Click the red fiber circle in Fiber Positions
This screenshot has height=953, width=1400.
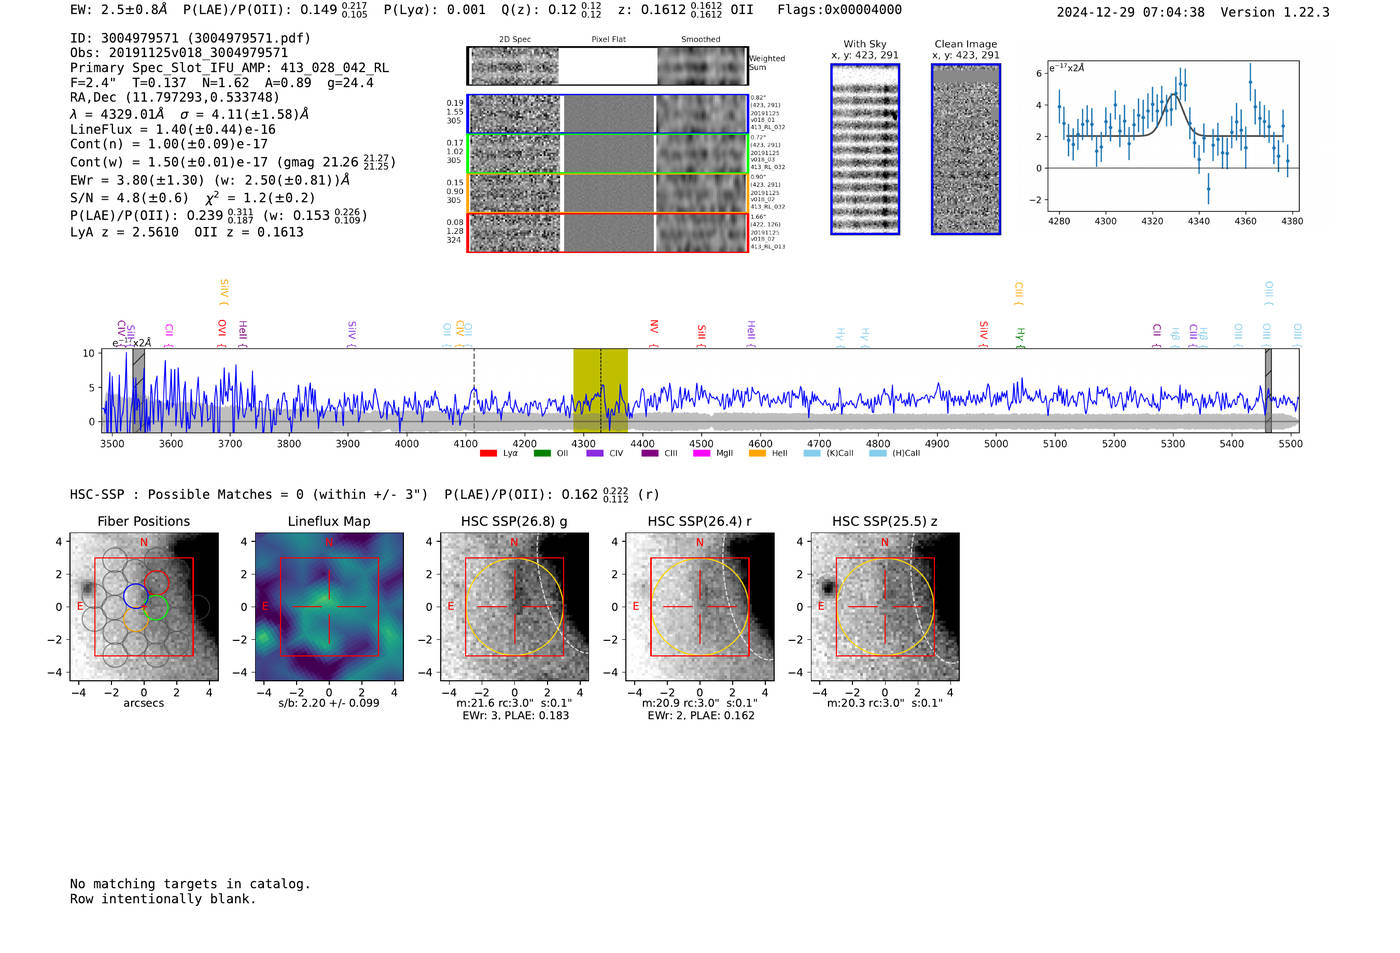(x=156, y=583)
